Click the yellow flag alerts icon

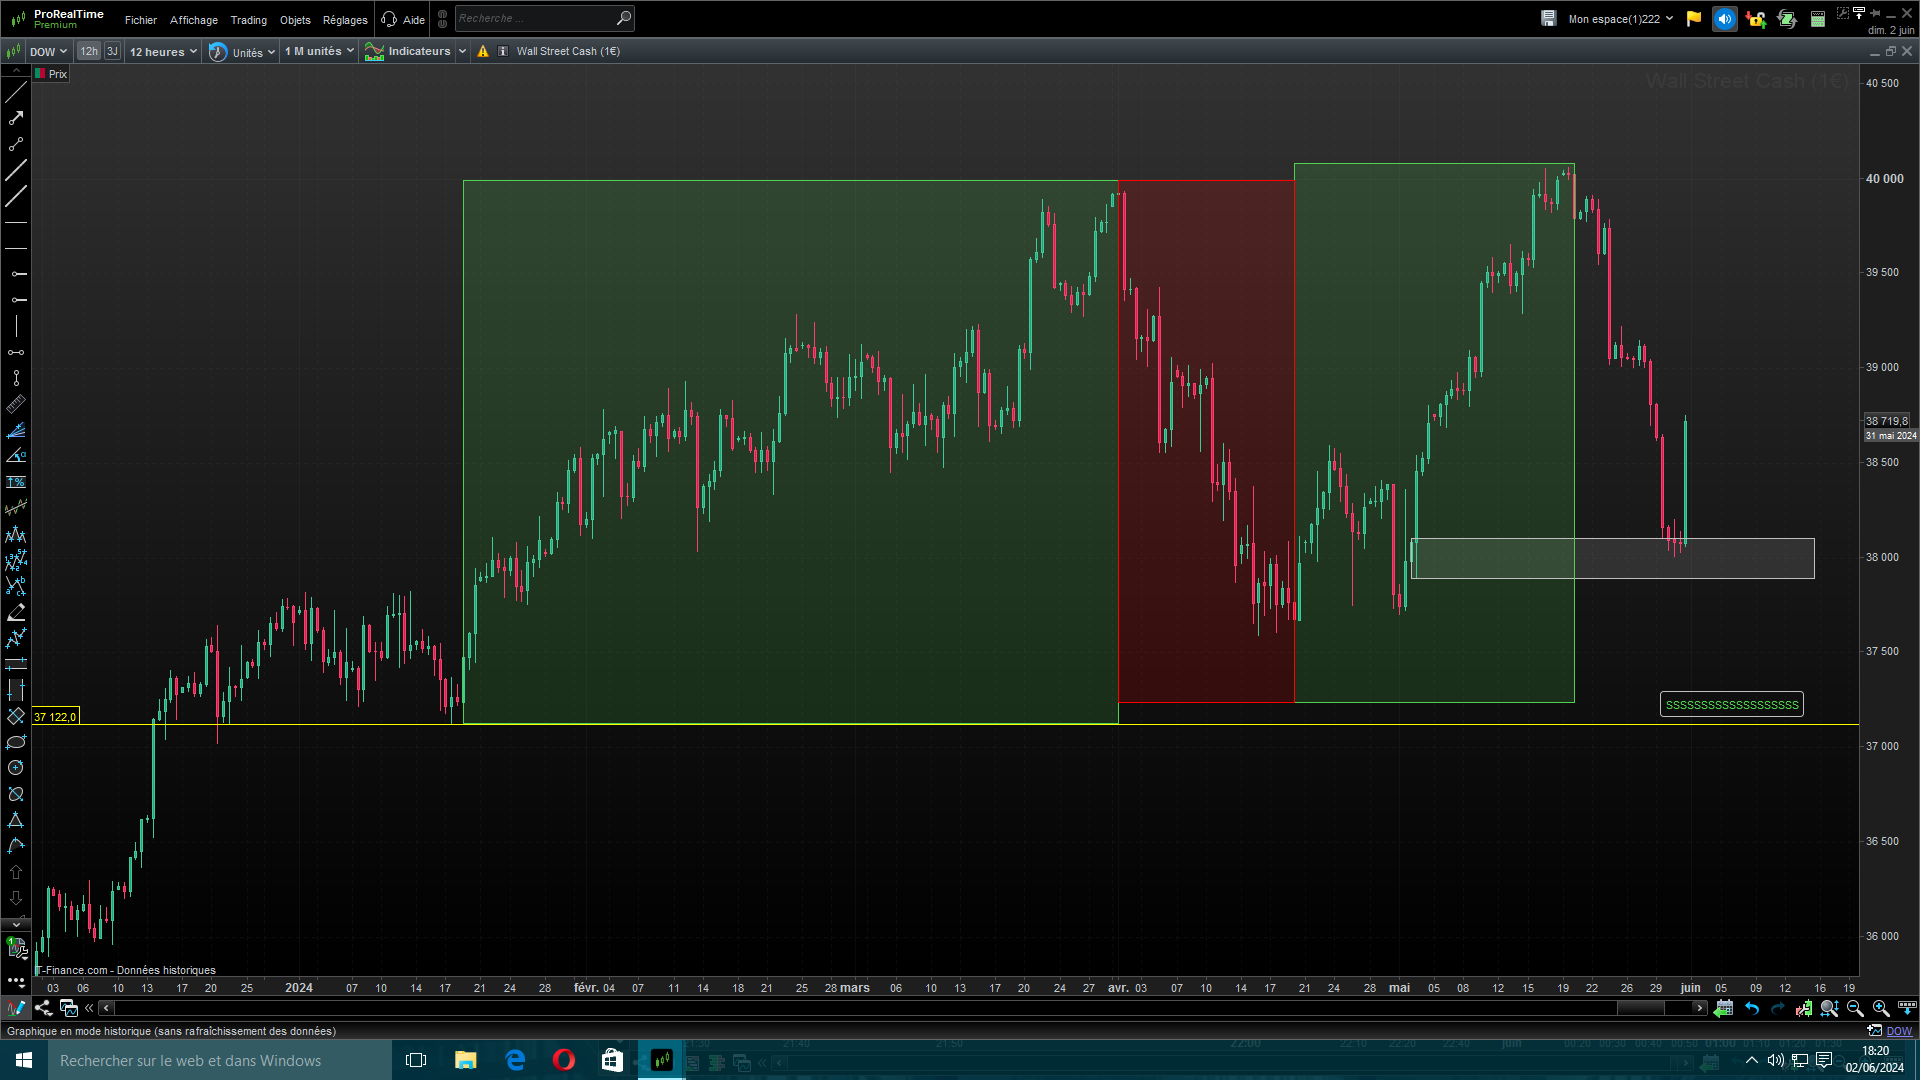click(x=1694, y=19)
